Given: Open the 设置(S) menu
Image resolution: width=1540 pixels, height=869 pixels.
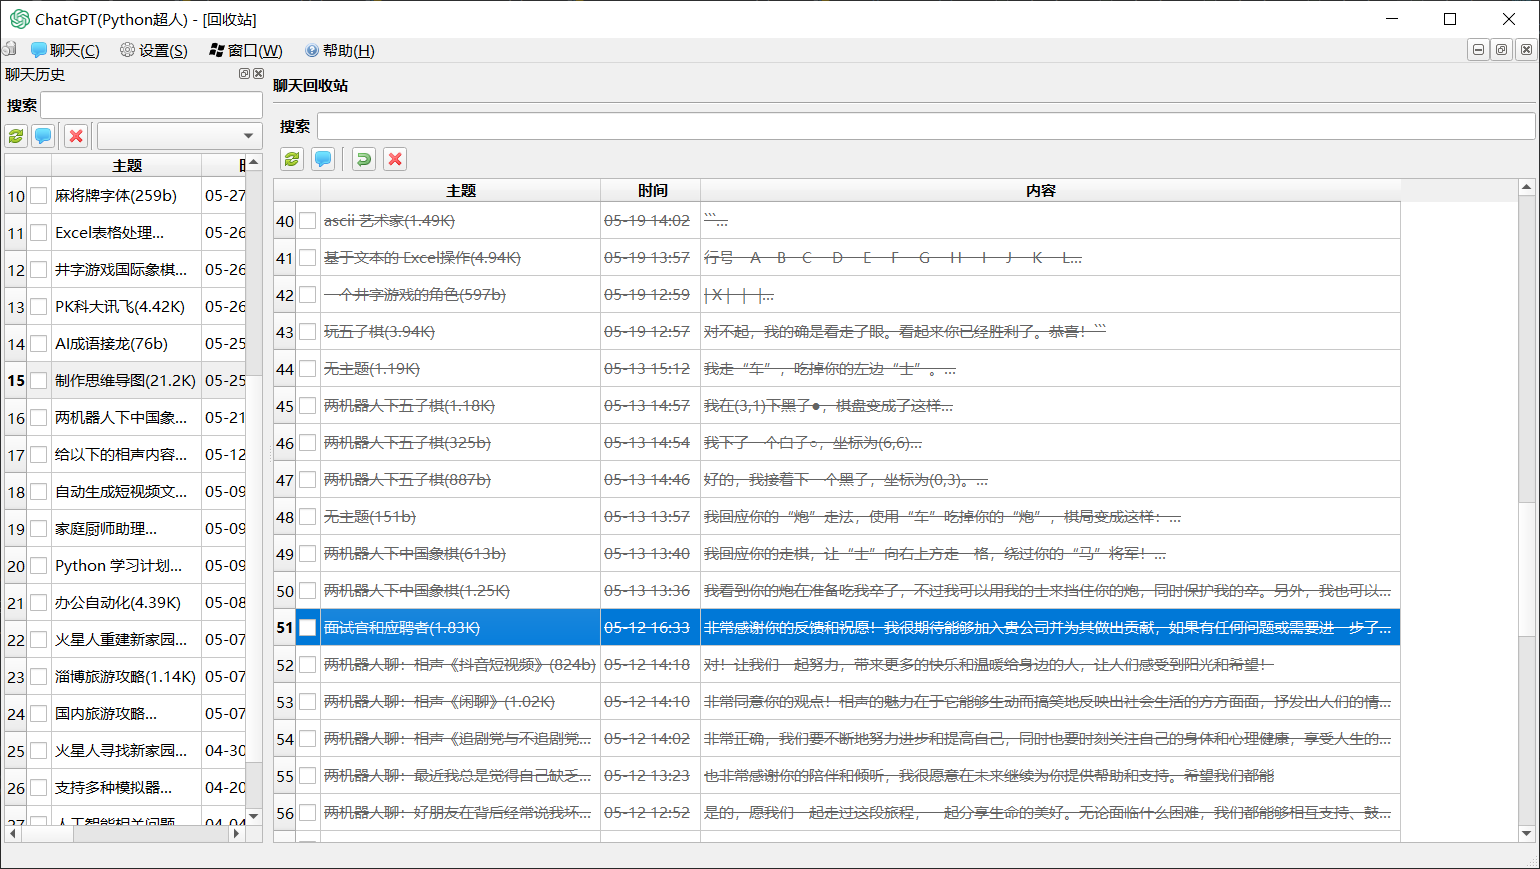Looking at the screenshot, I should [x=154, y=50].
